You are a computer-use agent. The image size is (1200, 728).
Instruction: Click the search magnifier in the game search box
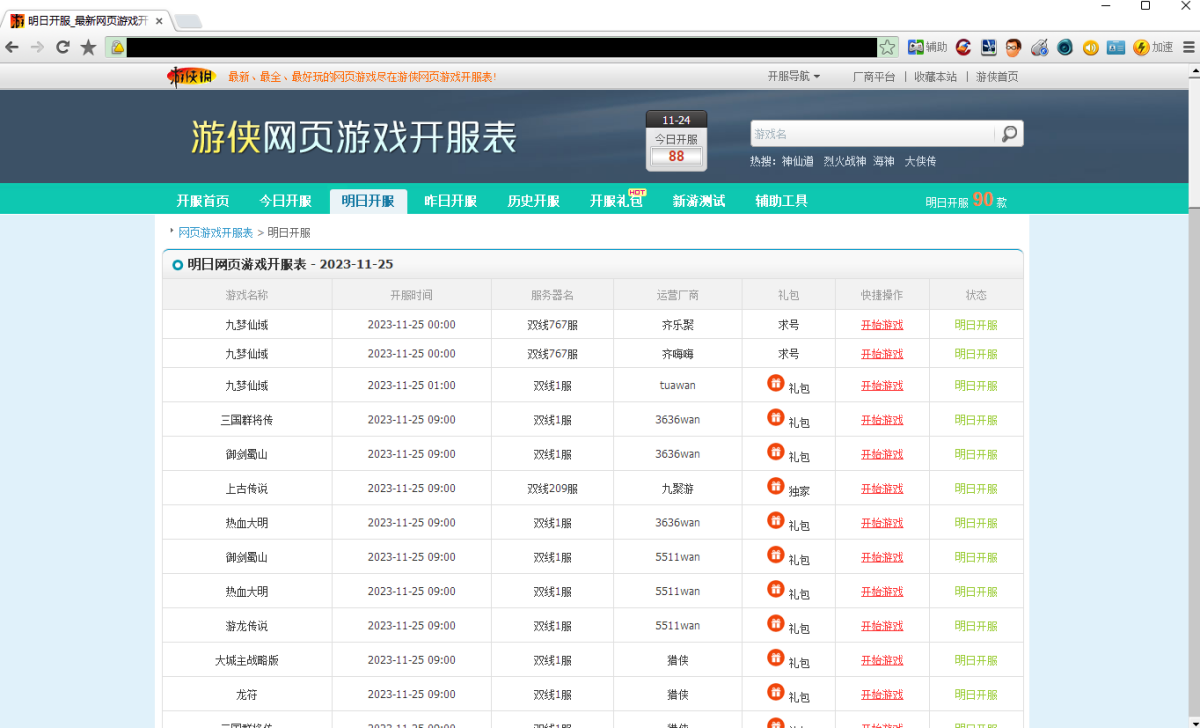click(1009, 133)
